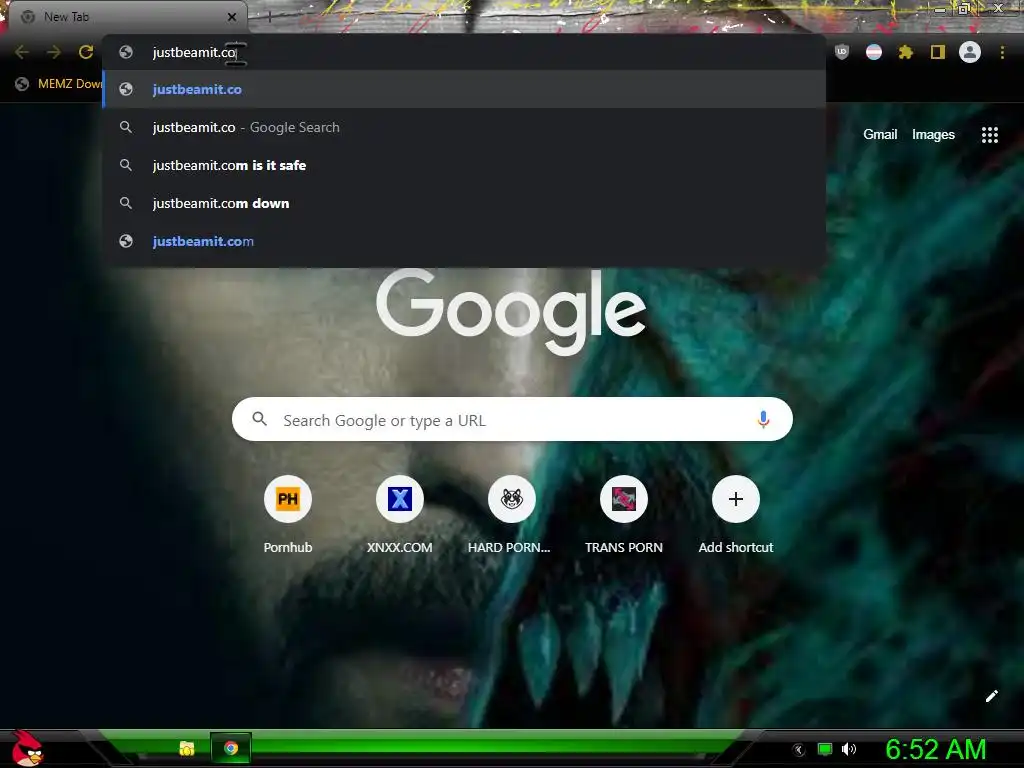
Task: Select Chrome on the taskbar
Action: coord(231,748)
